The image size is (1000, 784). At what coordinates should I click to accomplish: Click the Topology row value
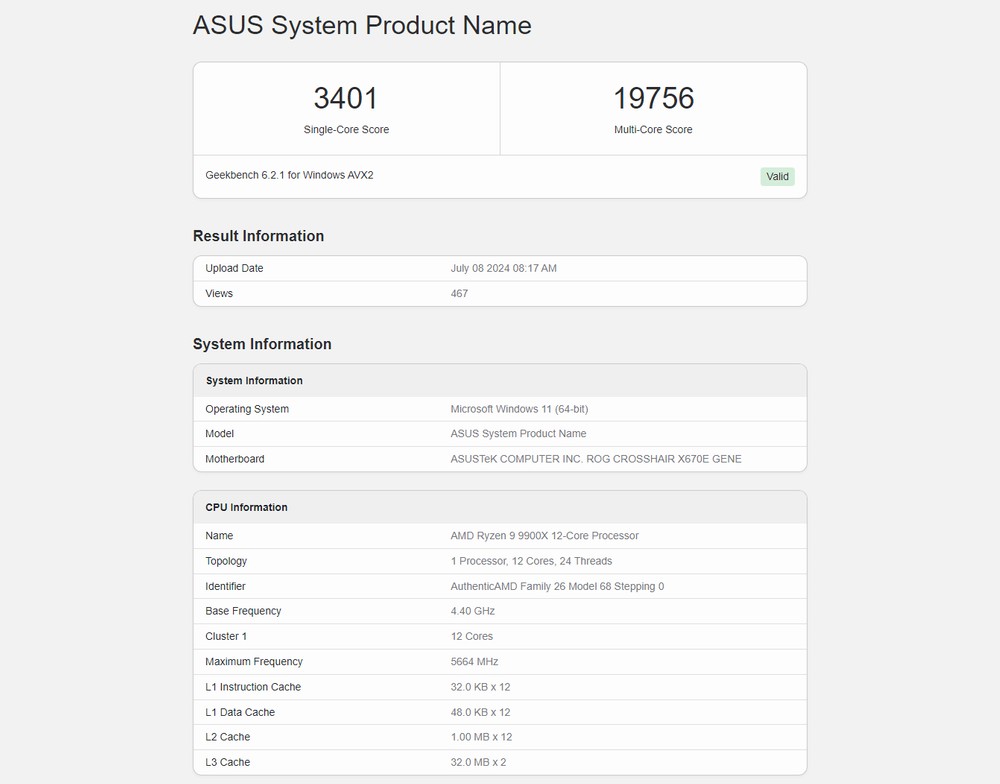click(531, 561)
